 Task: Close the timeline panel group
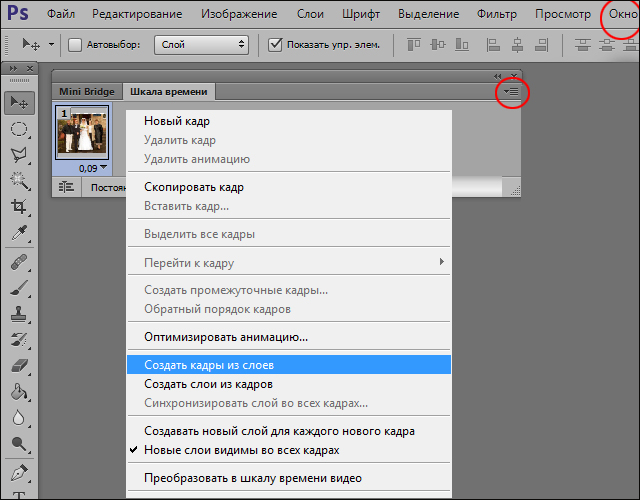514,76
